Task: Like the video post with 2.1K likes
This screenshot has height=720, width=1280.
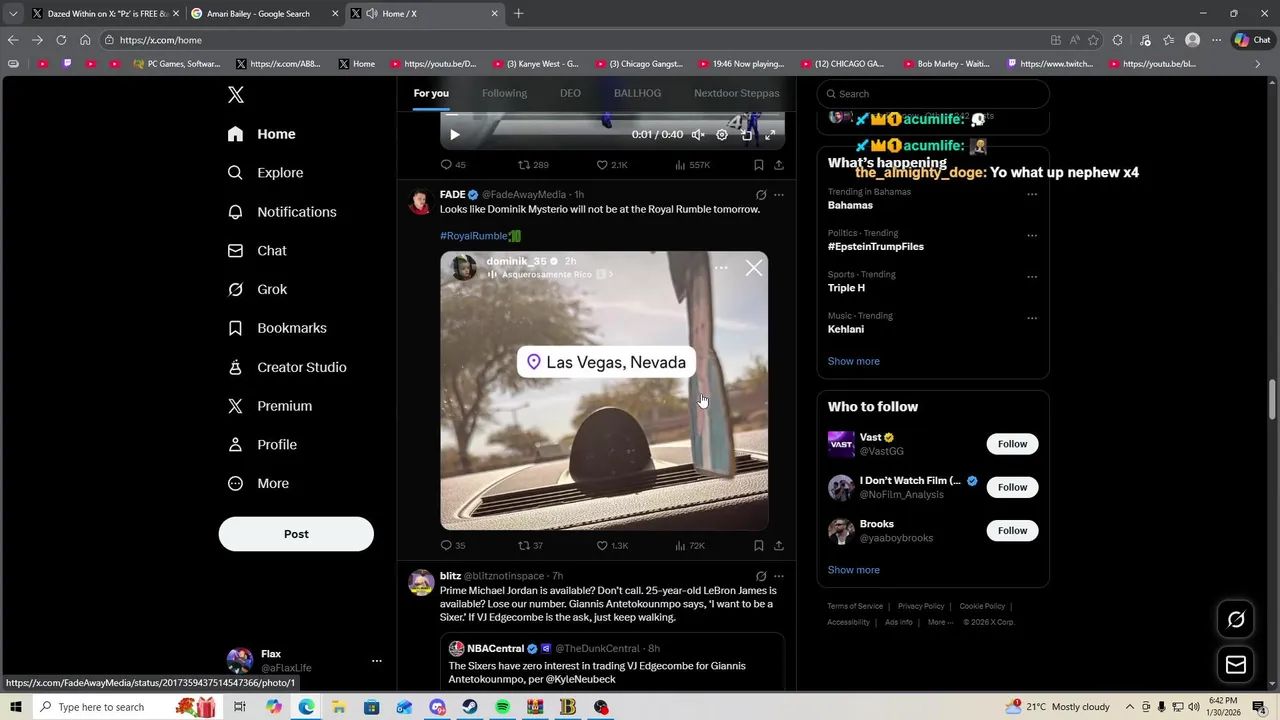Action: 612,165
